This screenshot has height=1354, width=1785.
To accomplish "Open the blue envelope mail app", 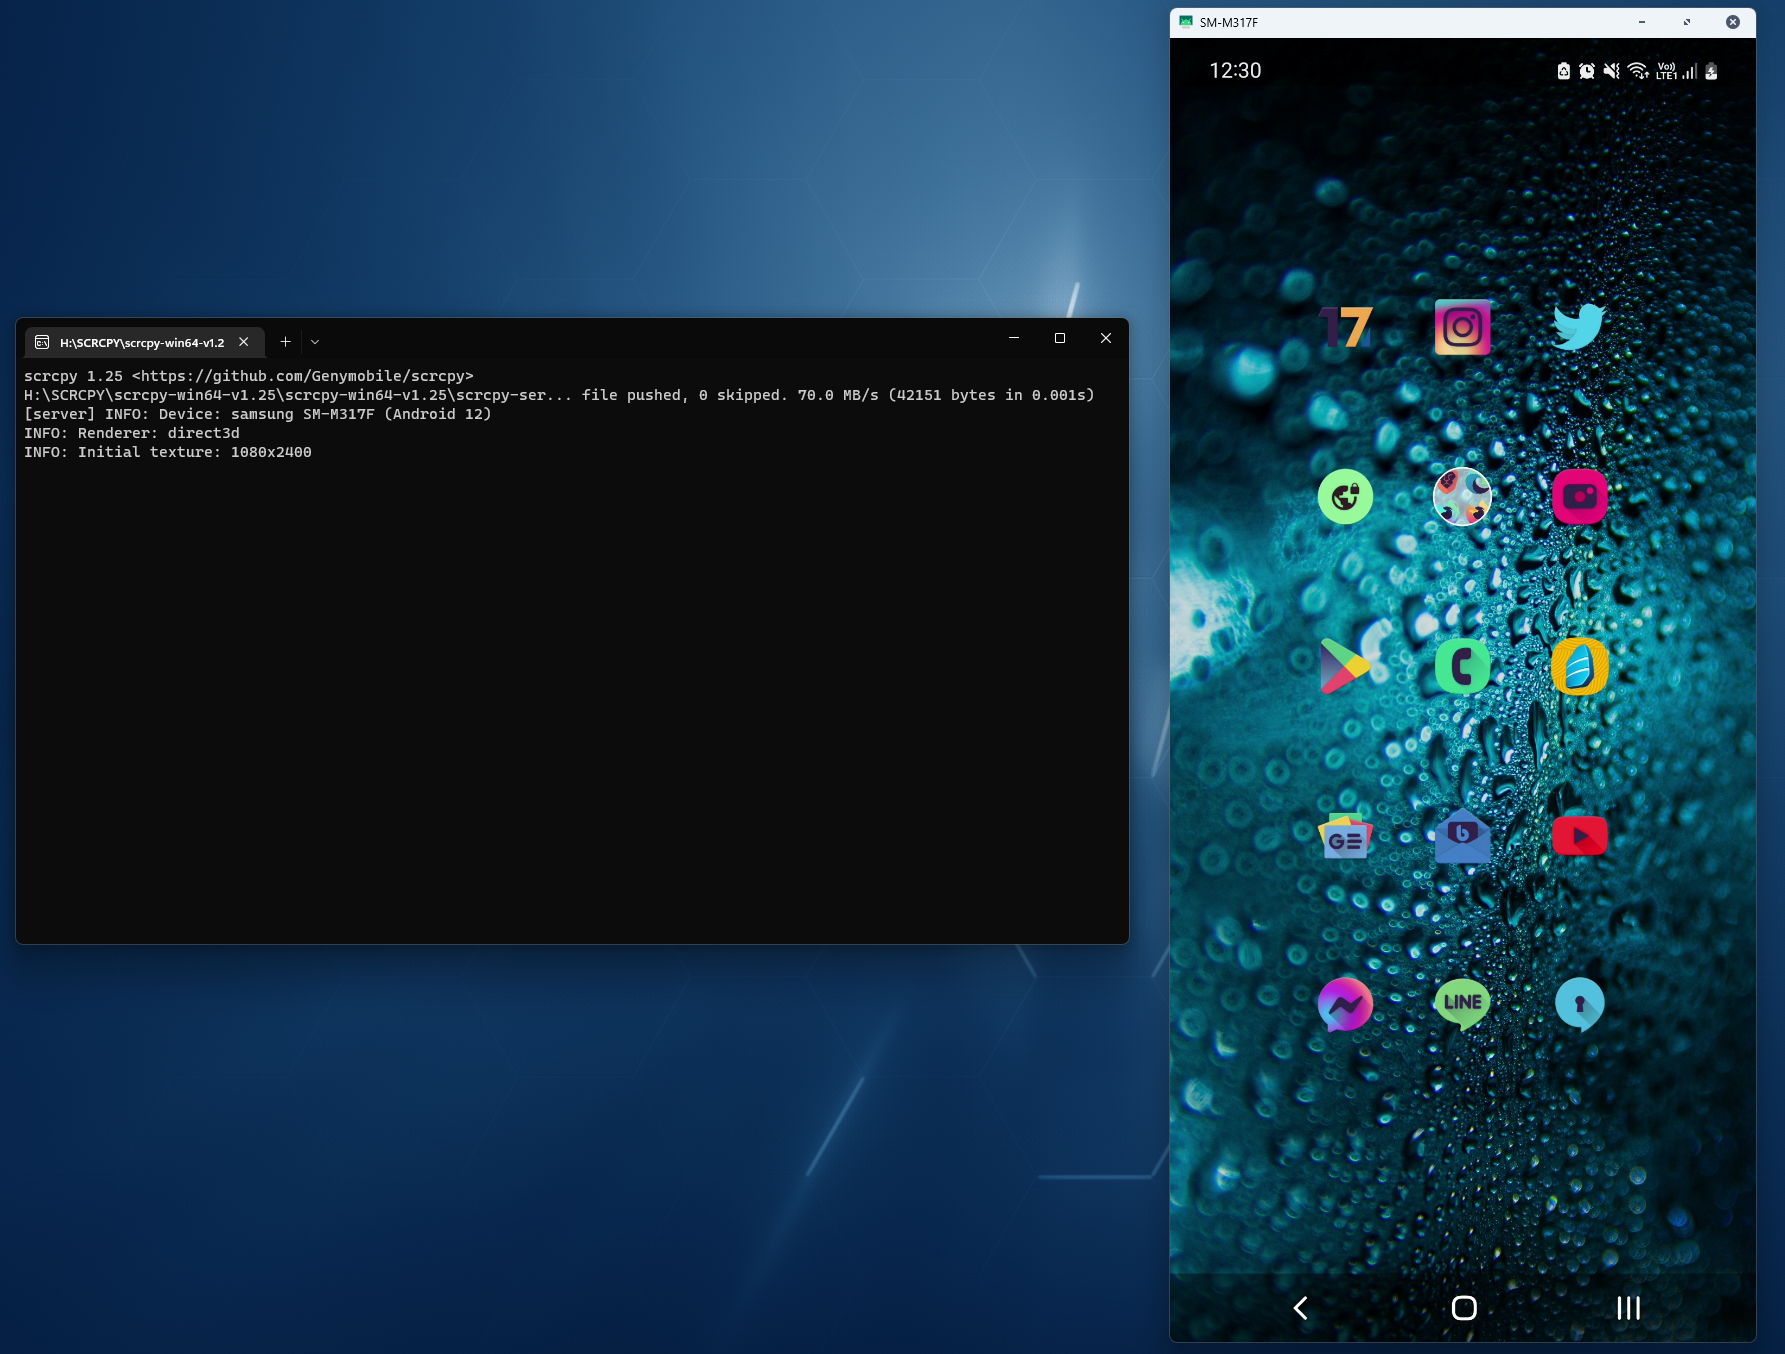I will click(x=1462, y=836).
